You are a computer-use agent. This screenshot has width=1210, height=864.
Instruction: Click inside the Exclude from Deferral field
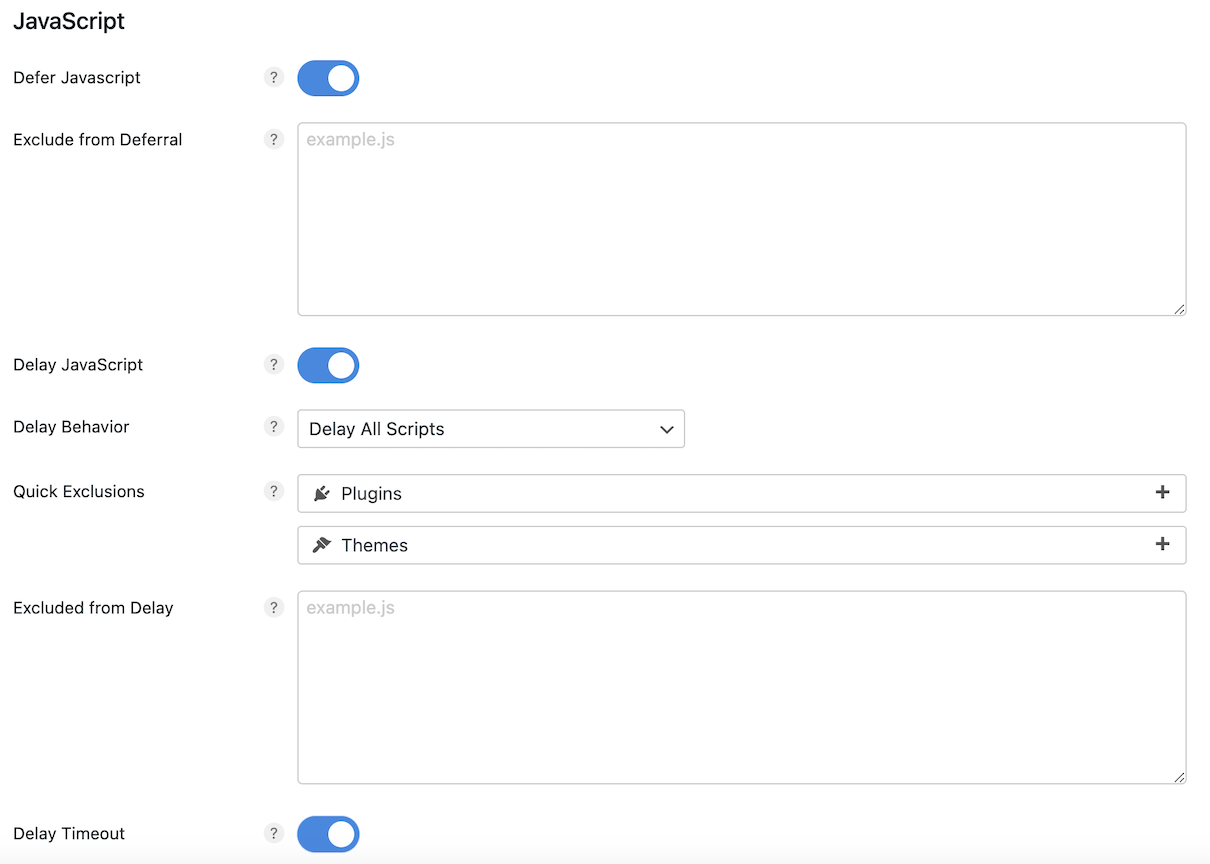741,218
